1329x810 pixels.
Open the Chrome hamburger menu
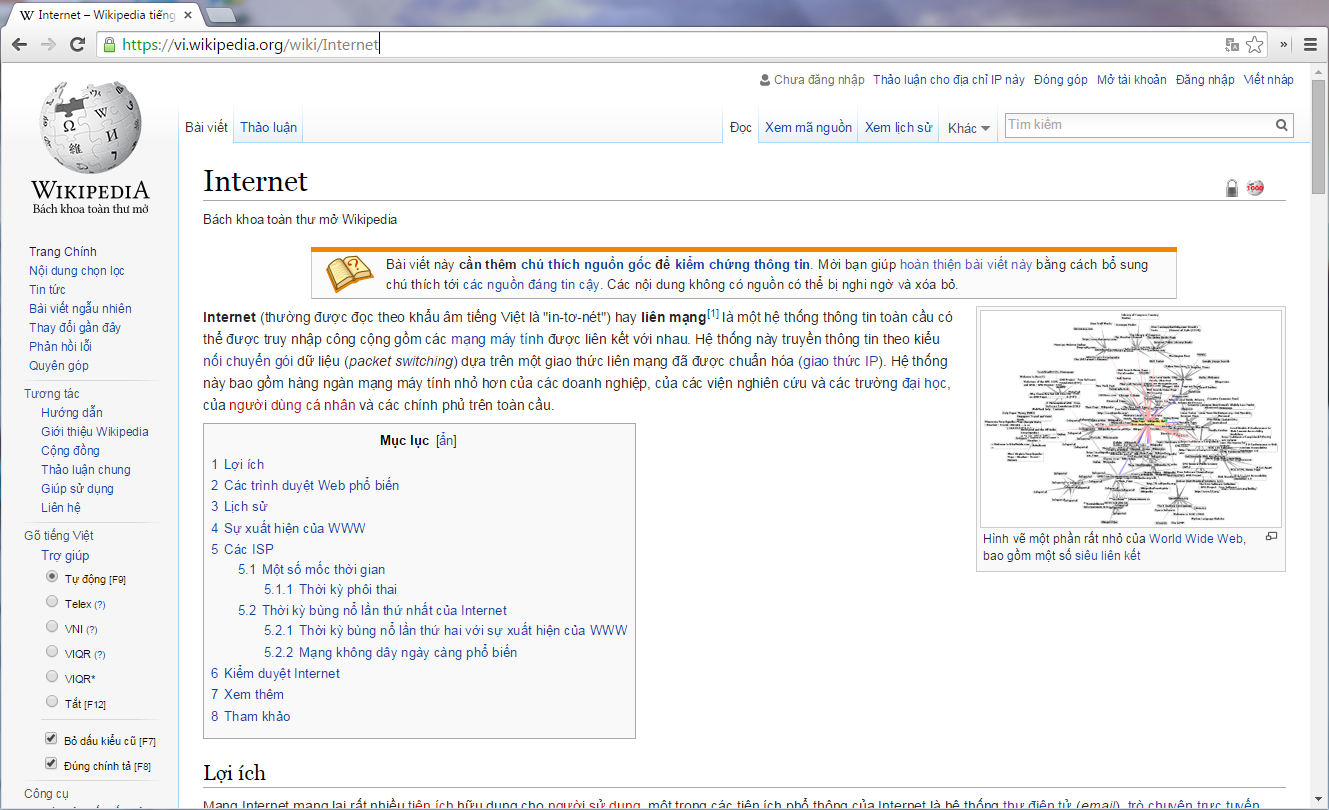click(x=1308, y=44)
